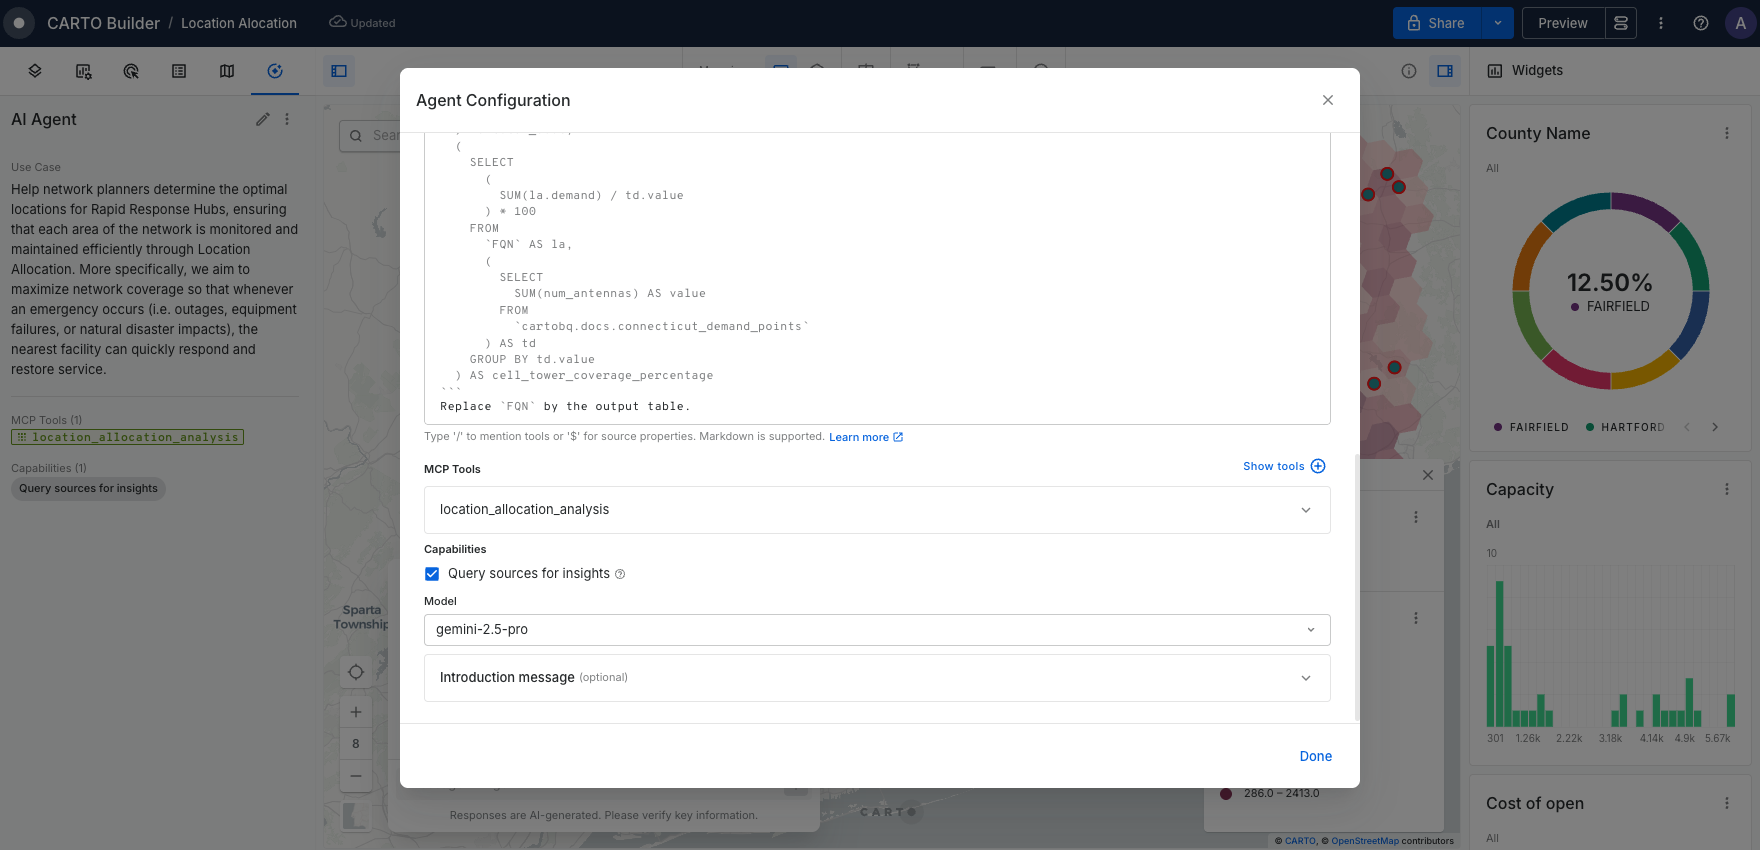Open the Interactions icon with cursor
Viewport: 1760px width, 850px height.
pyautogui.click(x=131, y=71)
